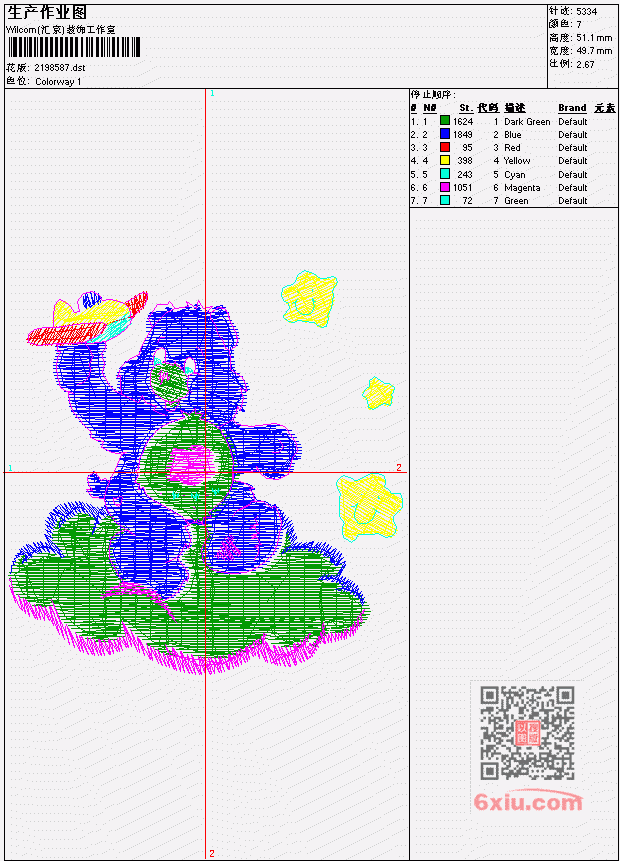Click the cyan '1' marker at the top of the vertical axis
The width and height of the screenshot is (620, 861).
coord(212,93)
